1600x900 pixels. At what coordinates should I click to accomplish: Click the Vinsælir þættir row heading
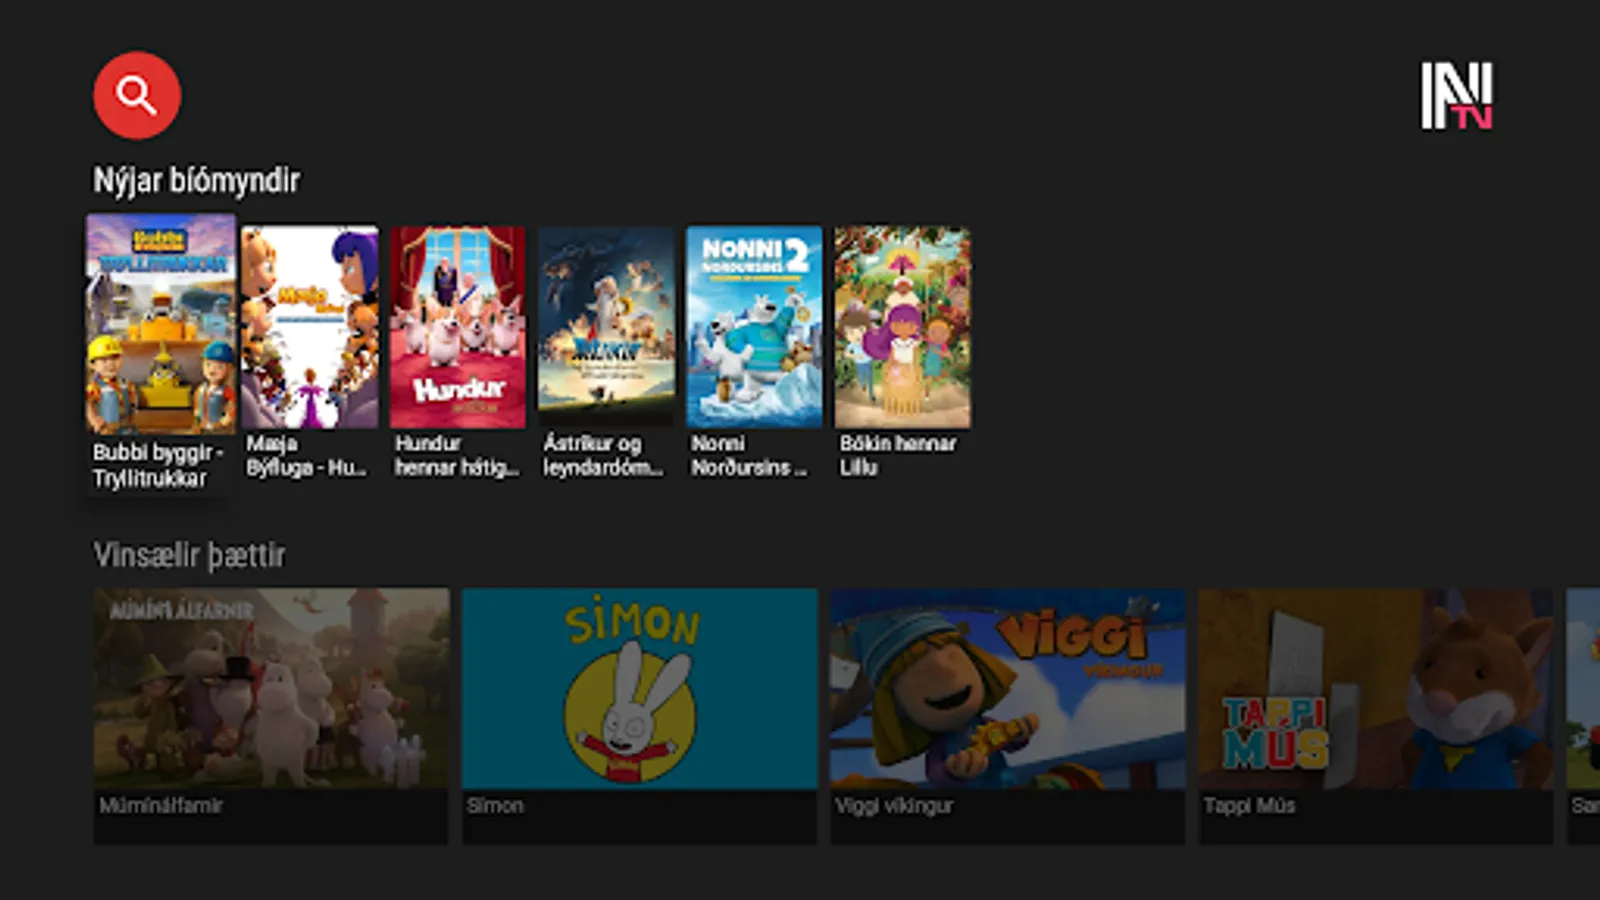click(x=189, y=555)
